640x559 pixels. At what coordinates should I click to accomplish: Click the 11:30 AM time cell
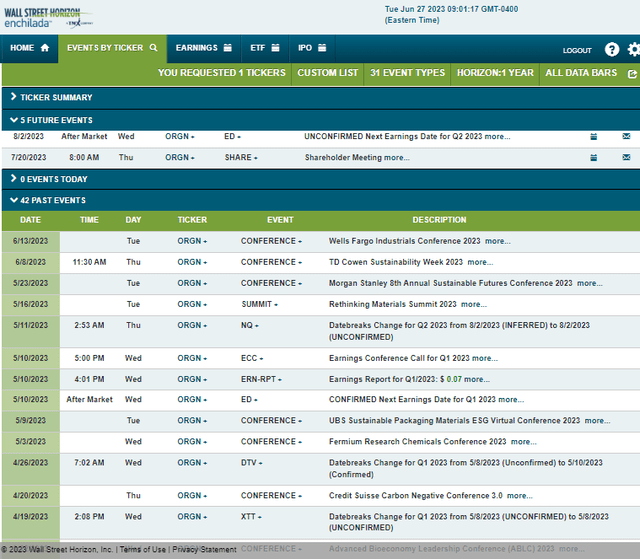89,262
